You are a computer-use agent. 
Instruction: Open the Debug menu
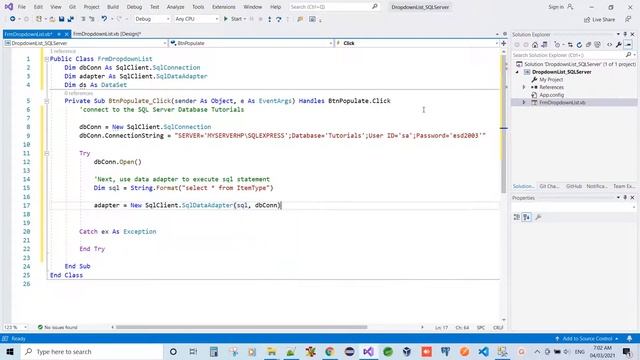[x=134, y=7]
